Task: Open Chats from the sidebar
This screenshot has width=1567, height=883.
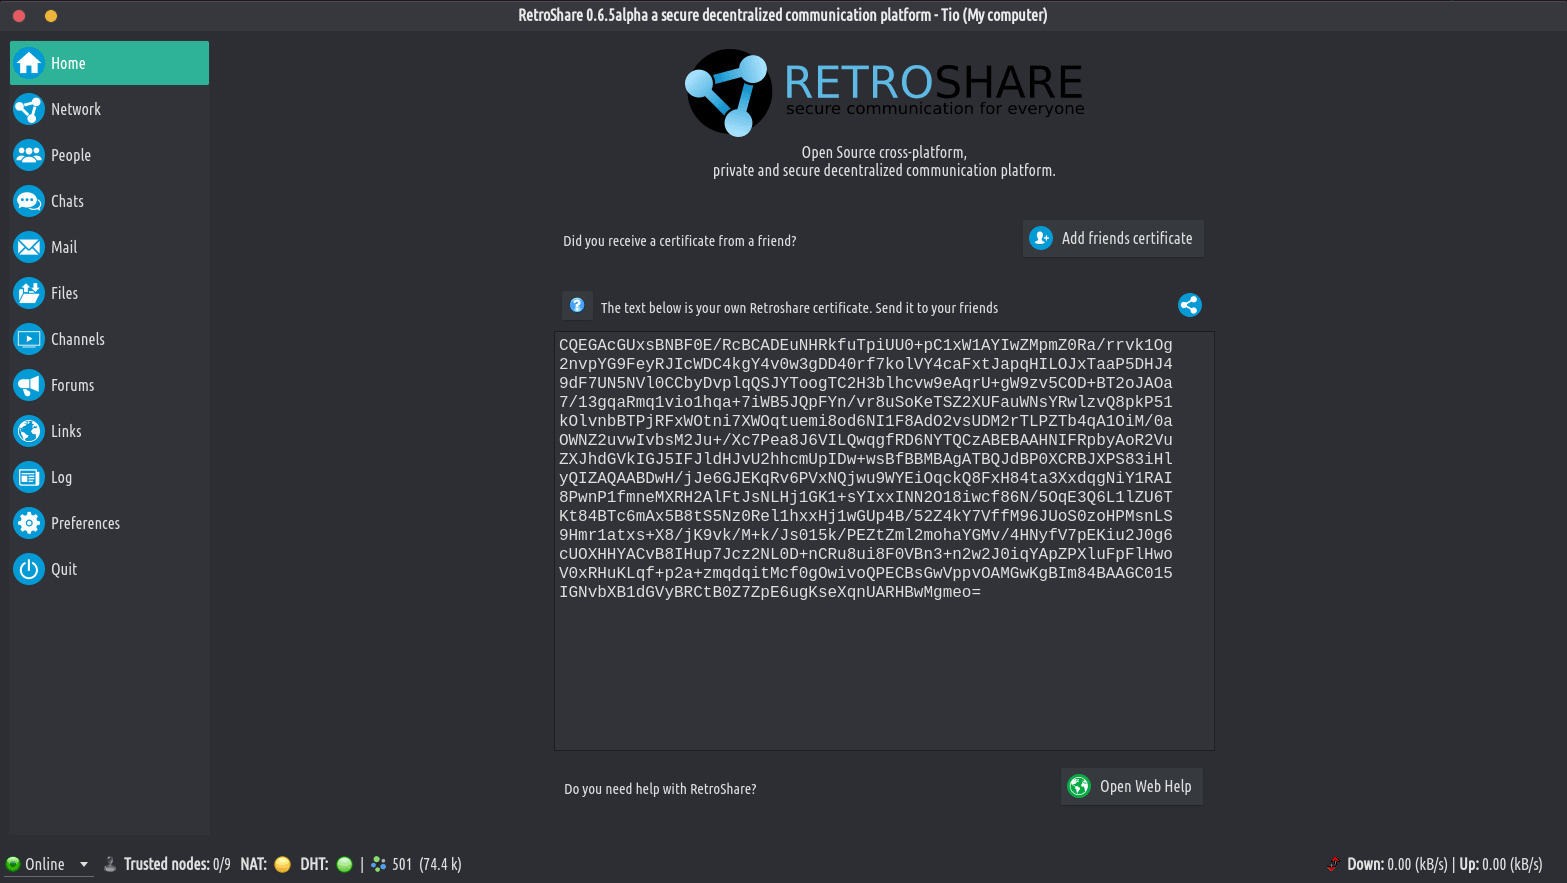Action: coord(29,201)
